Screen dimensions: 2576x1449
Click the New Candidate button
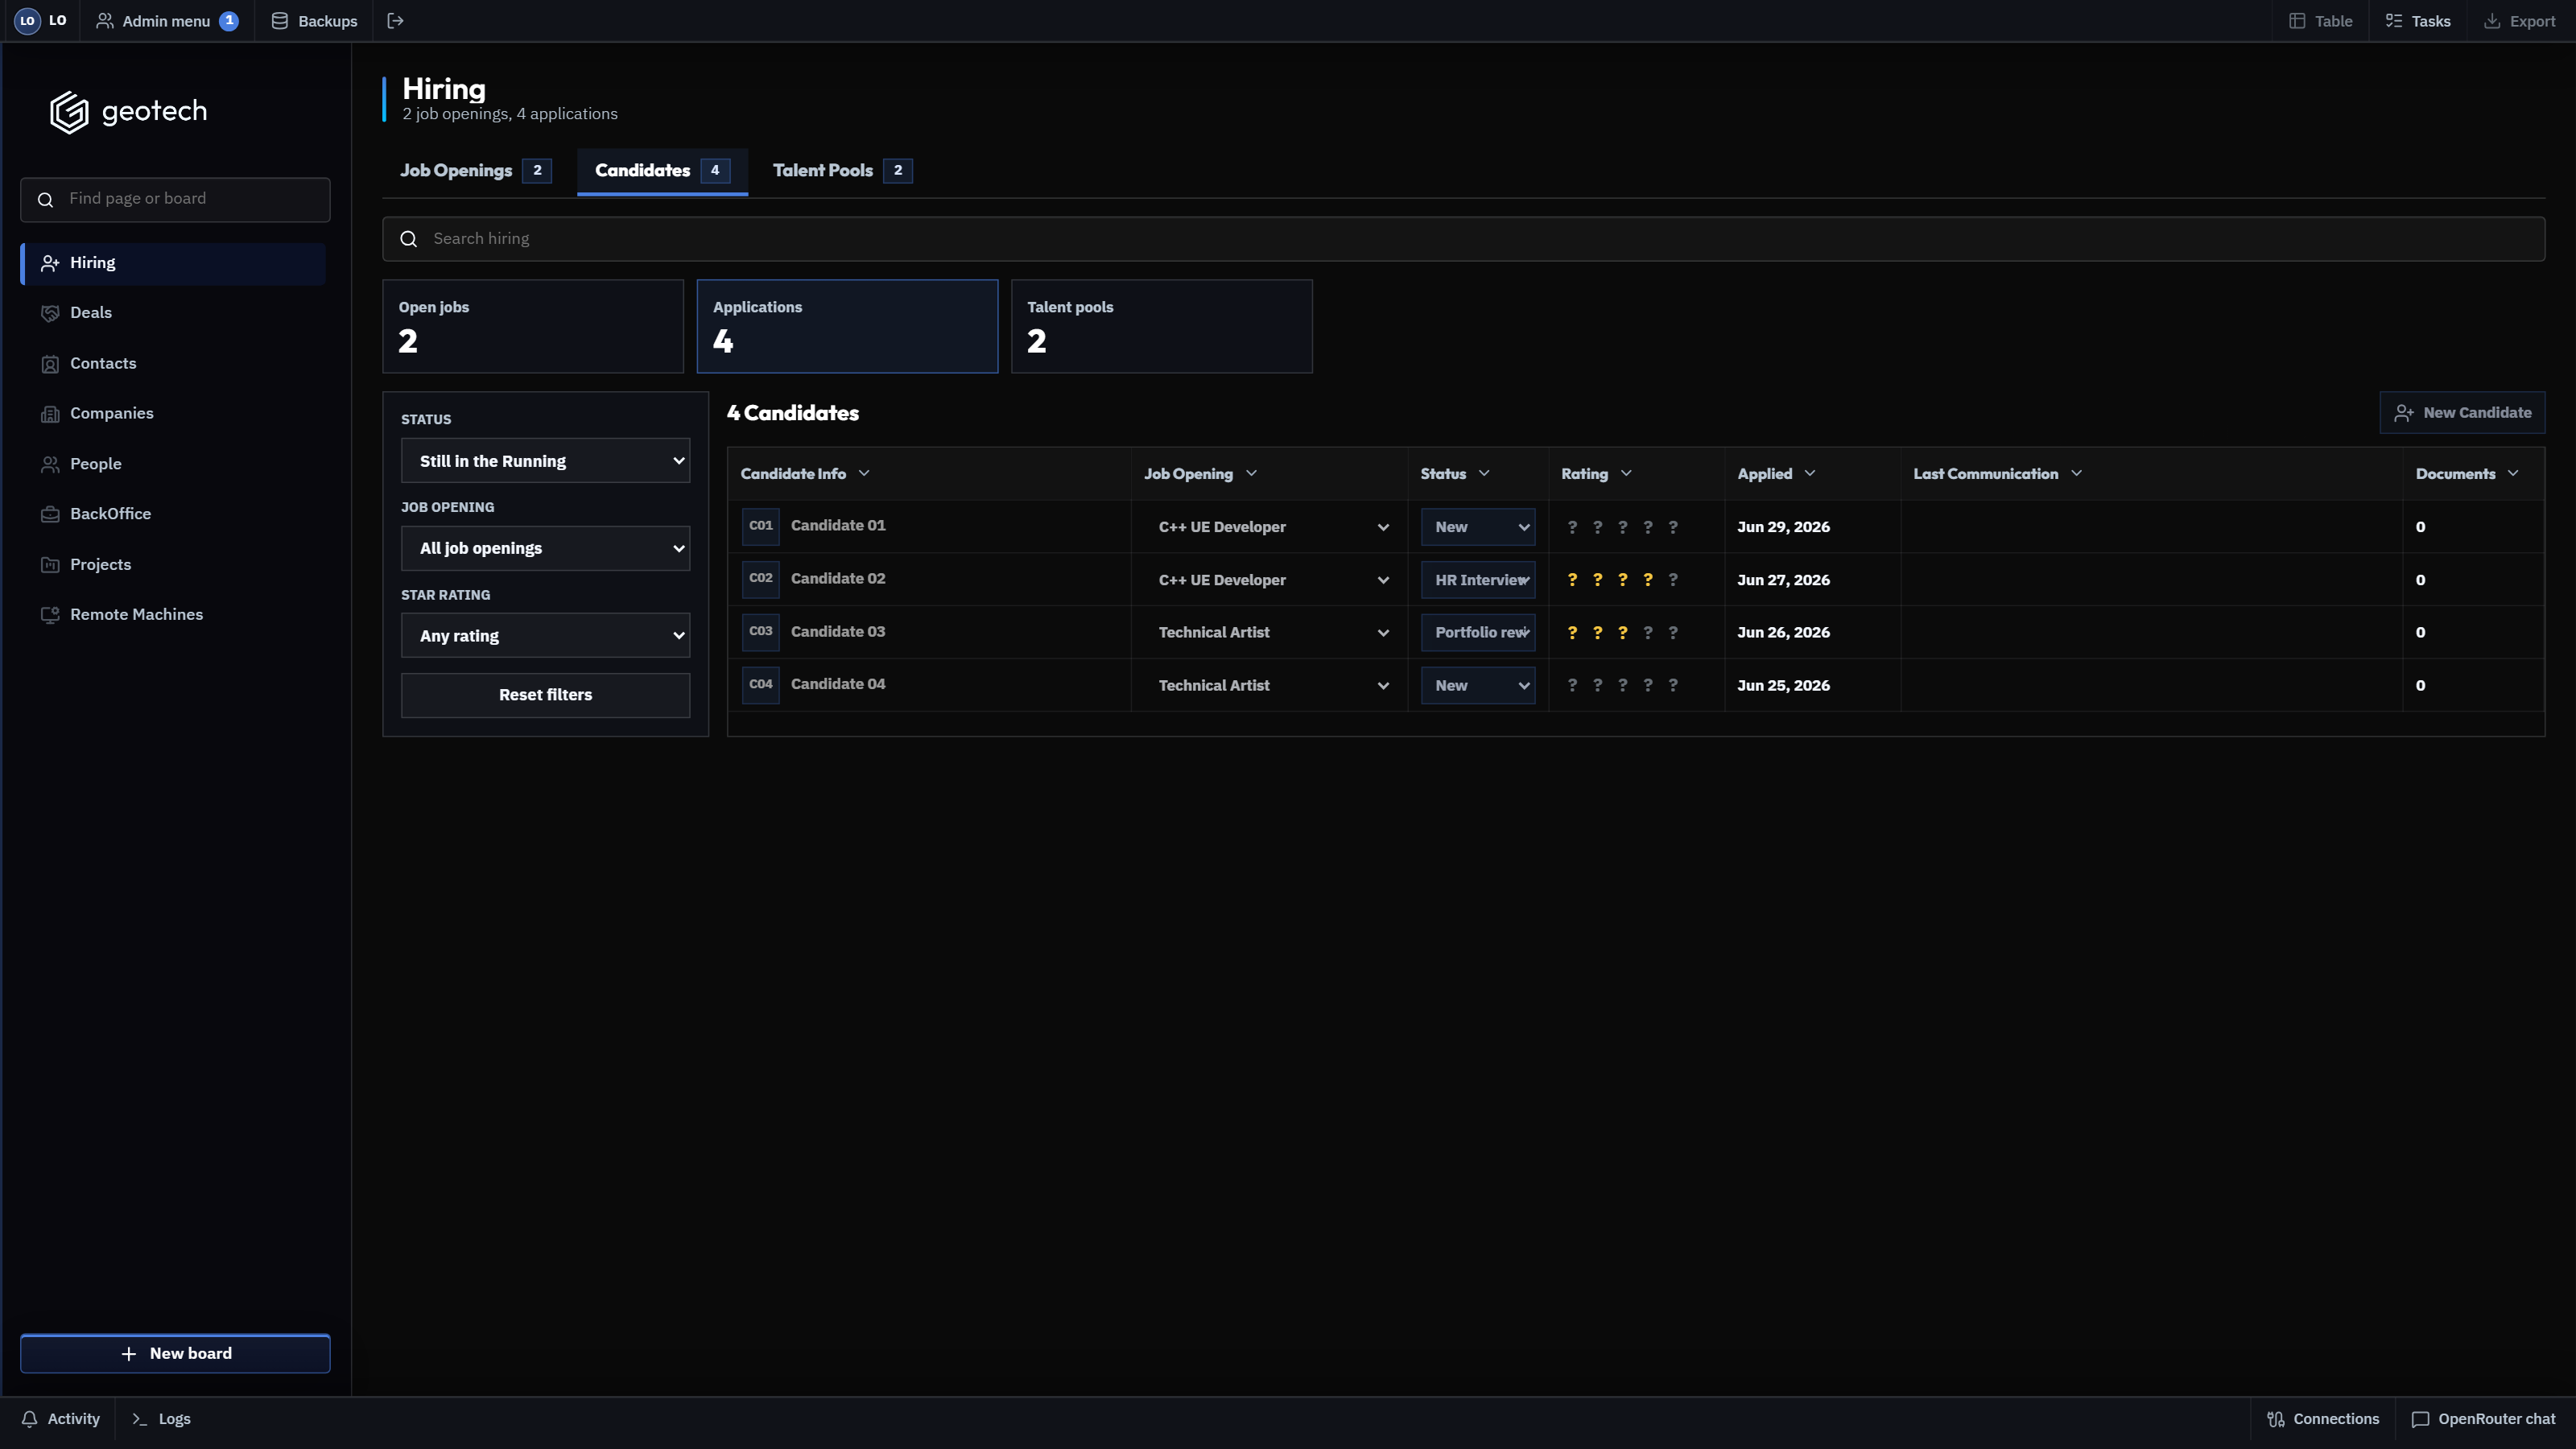click(2462, 413)
